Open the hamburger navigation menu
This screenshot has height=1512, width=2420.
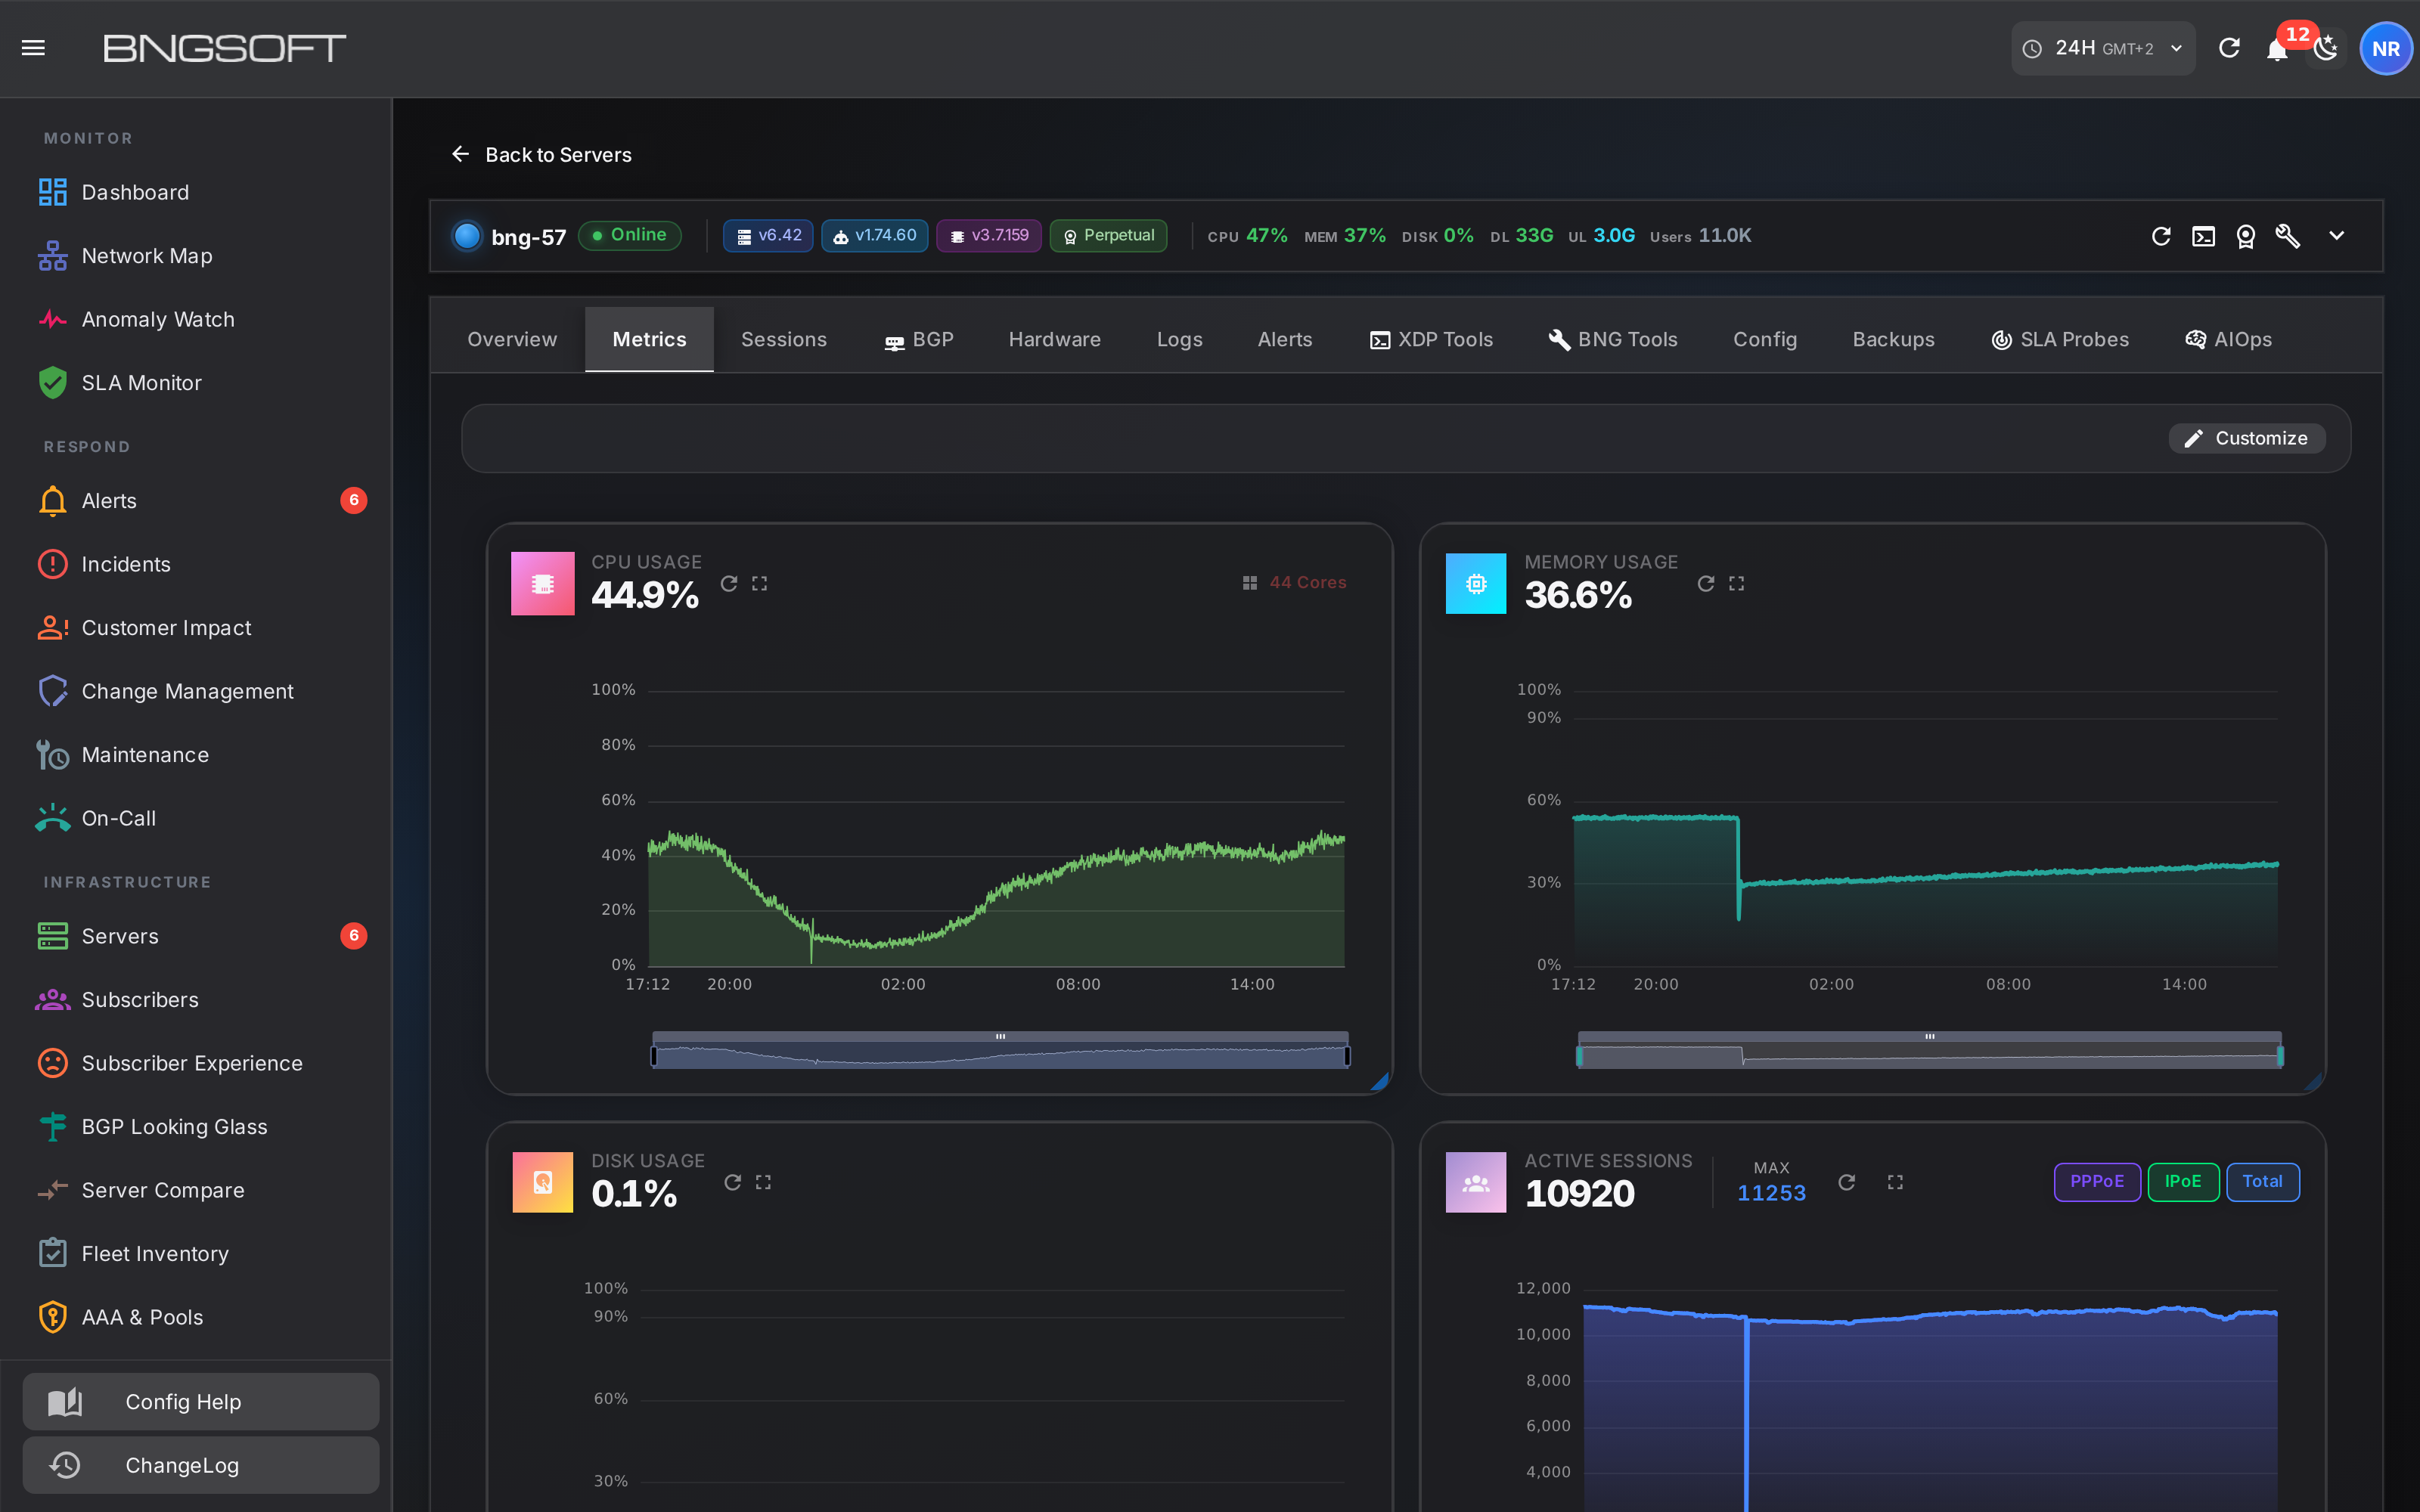click(33, 48)
